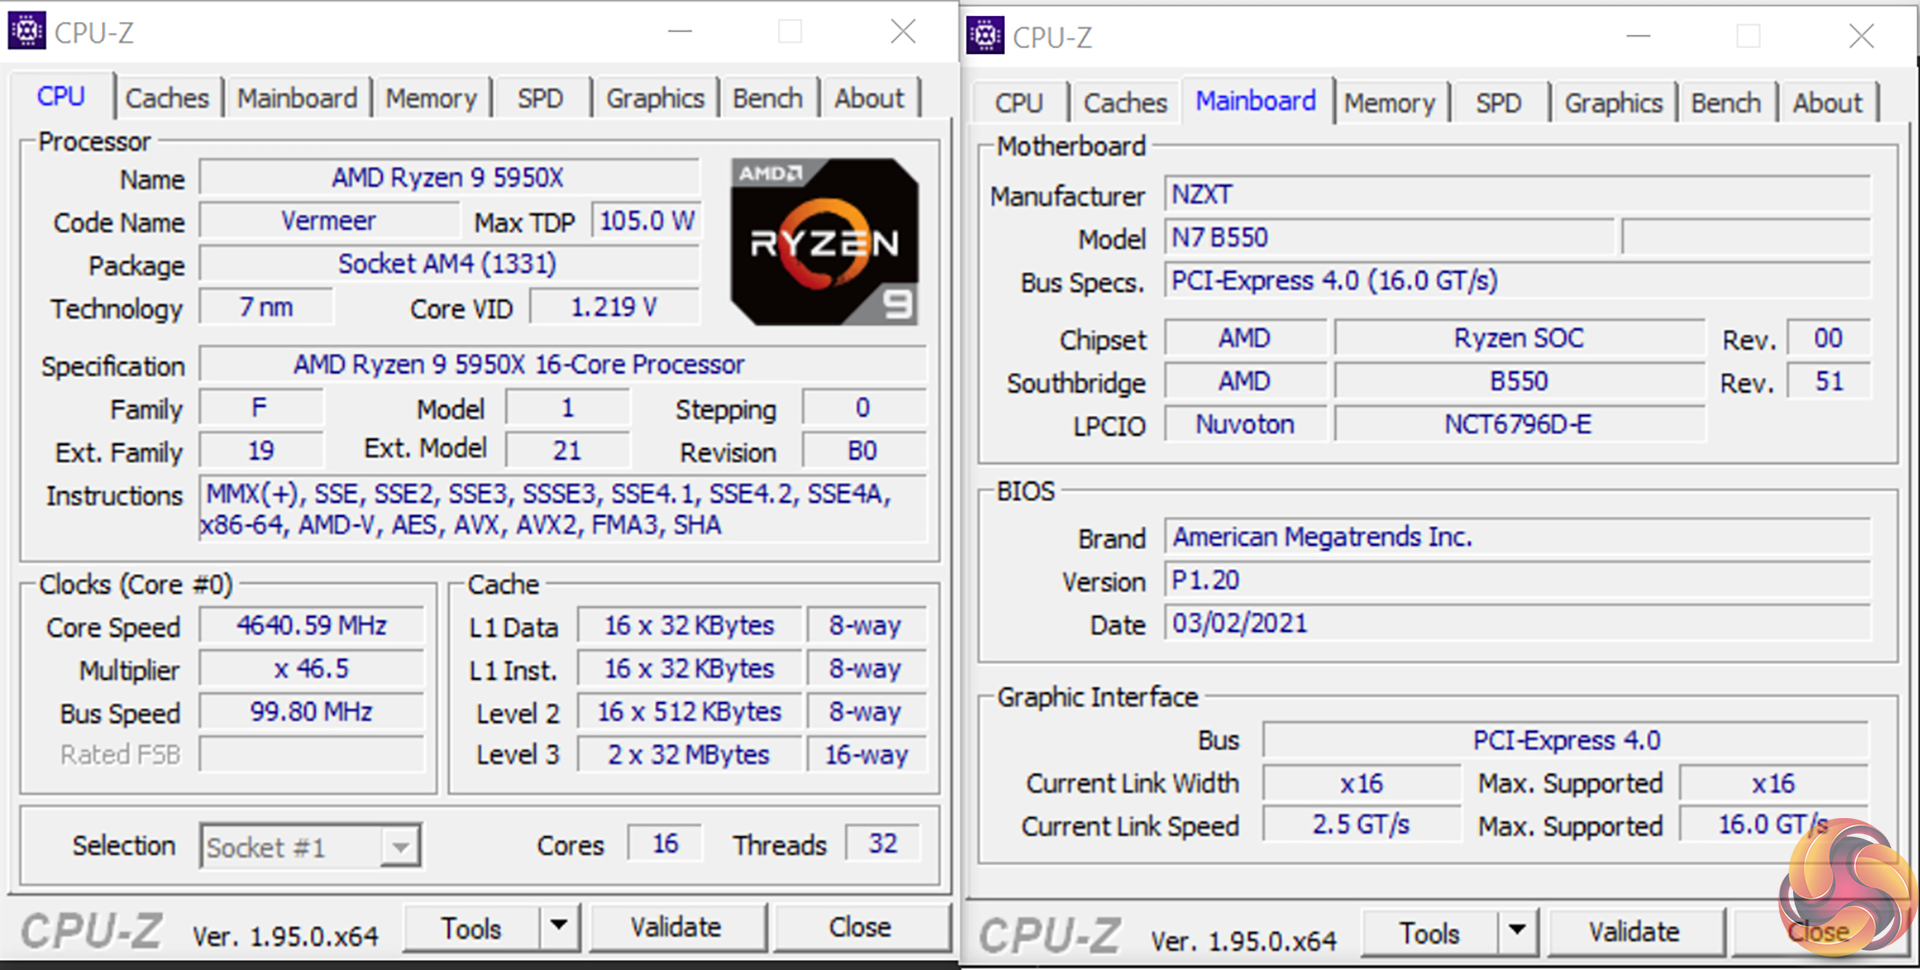1920x970 pixels.
Task: Click the processor name field AMD Ryzen 9 5950X
Action: click(448, 177)
